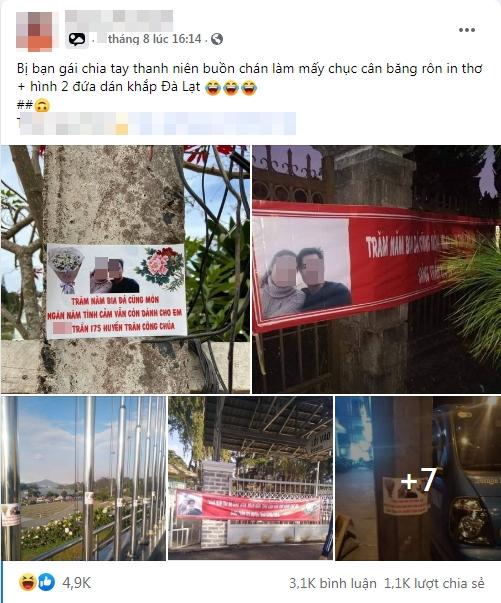Open the three-dots post options menu

pos(466,30)
